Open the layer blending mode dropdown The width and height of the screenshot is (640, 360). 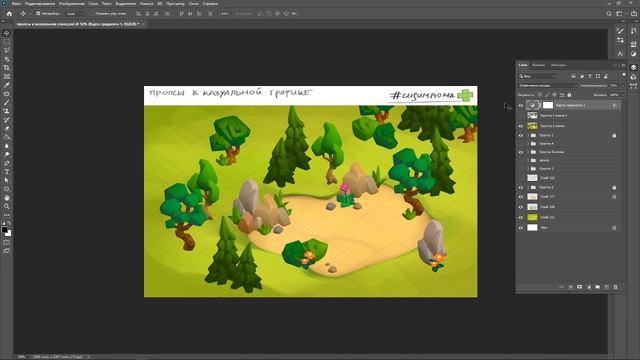point(548,86)
